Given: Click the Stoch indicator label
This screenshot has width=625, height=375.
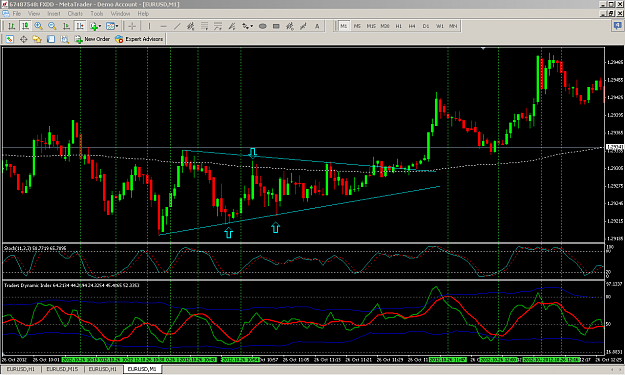Looking at the screenshot, I should pos(35,248).
